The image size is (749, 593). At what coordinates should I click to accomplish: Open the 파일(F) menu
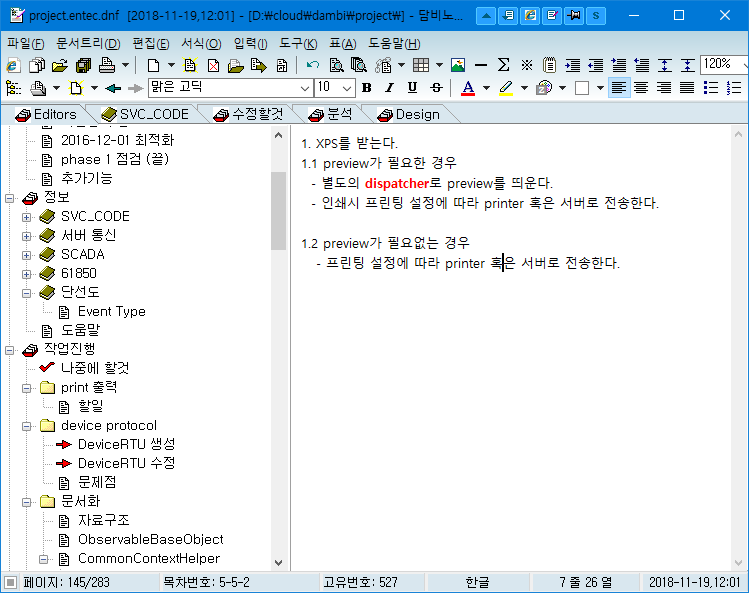tap(26, 44)
